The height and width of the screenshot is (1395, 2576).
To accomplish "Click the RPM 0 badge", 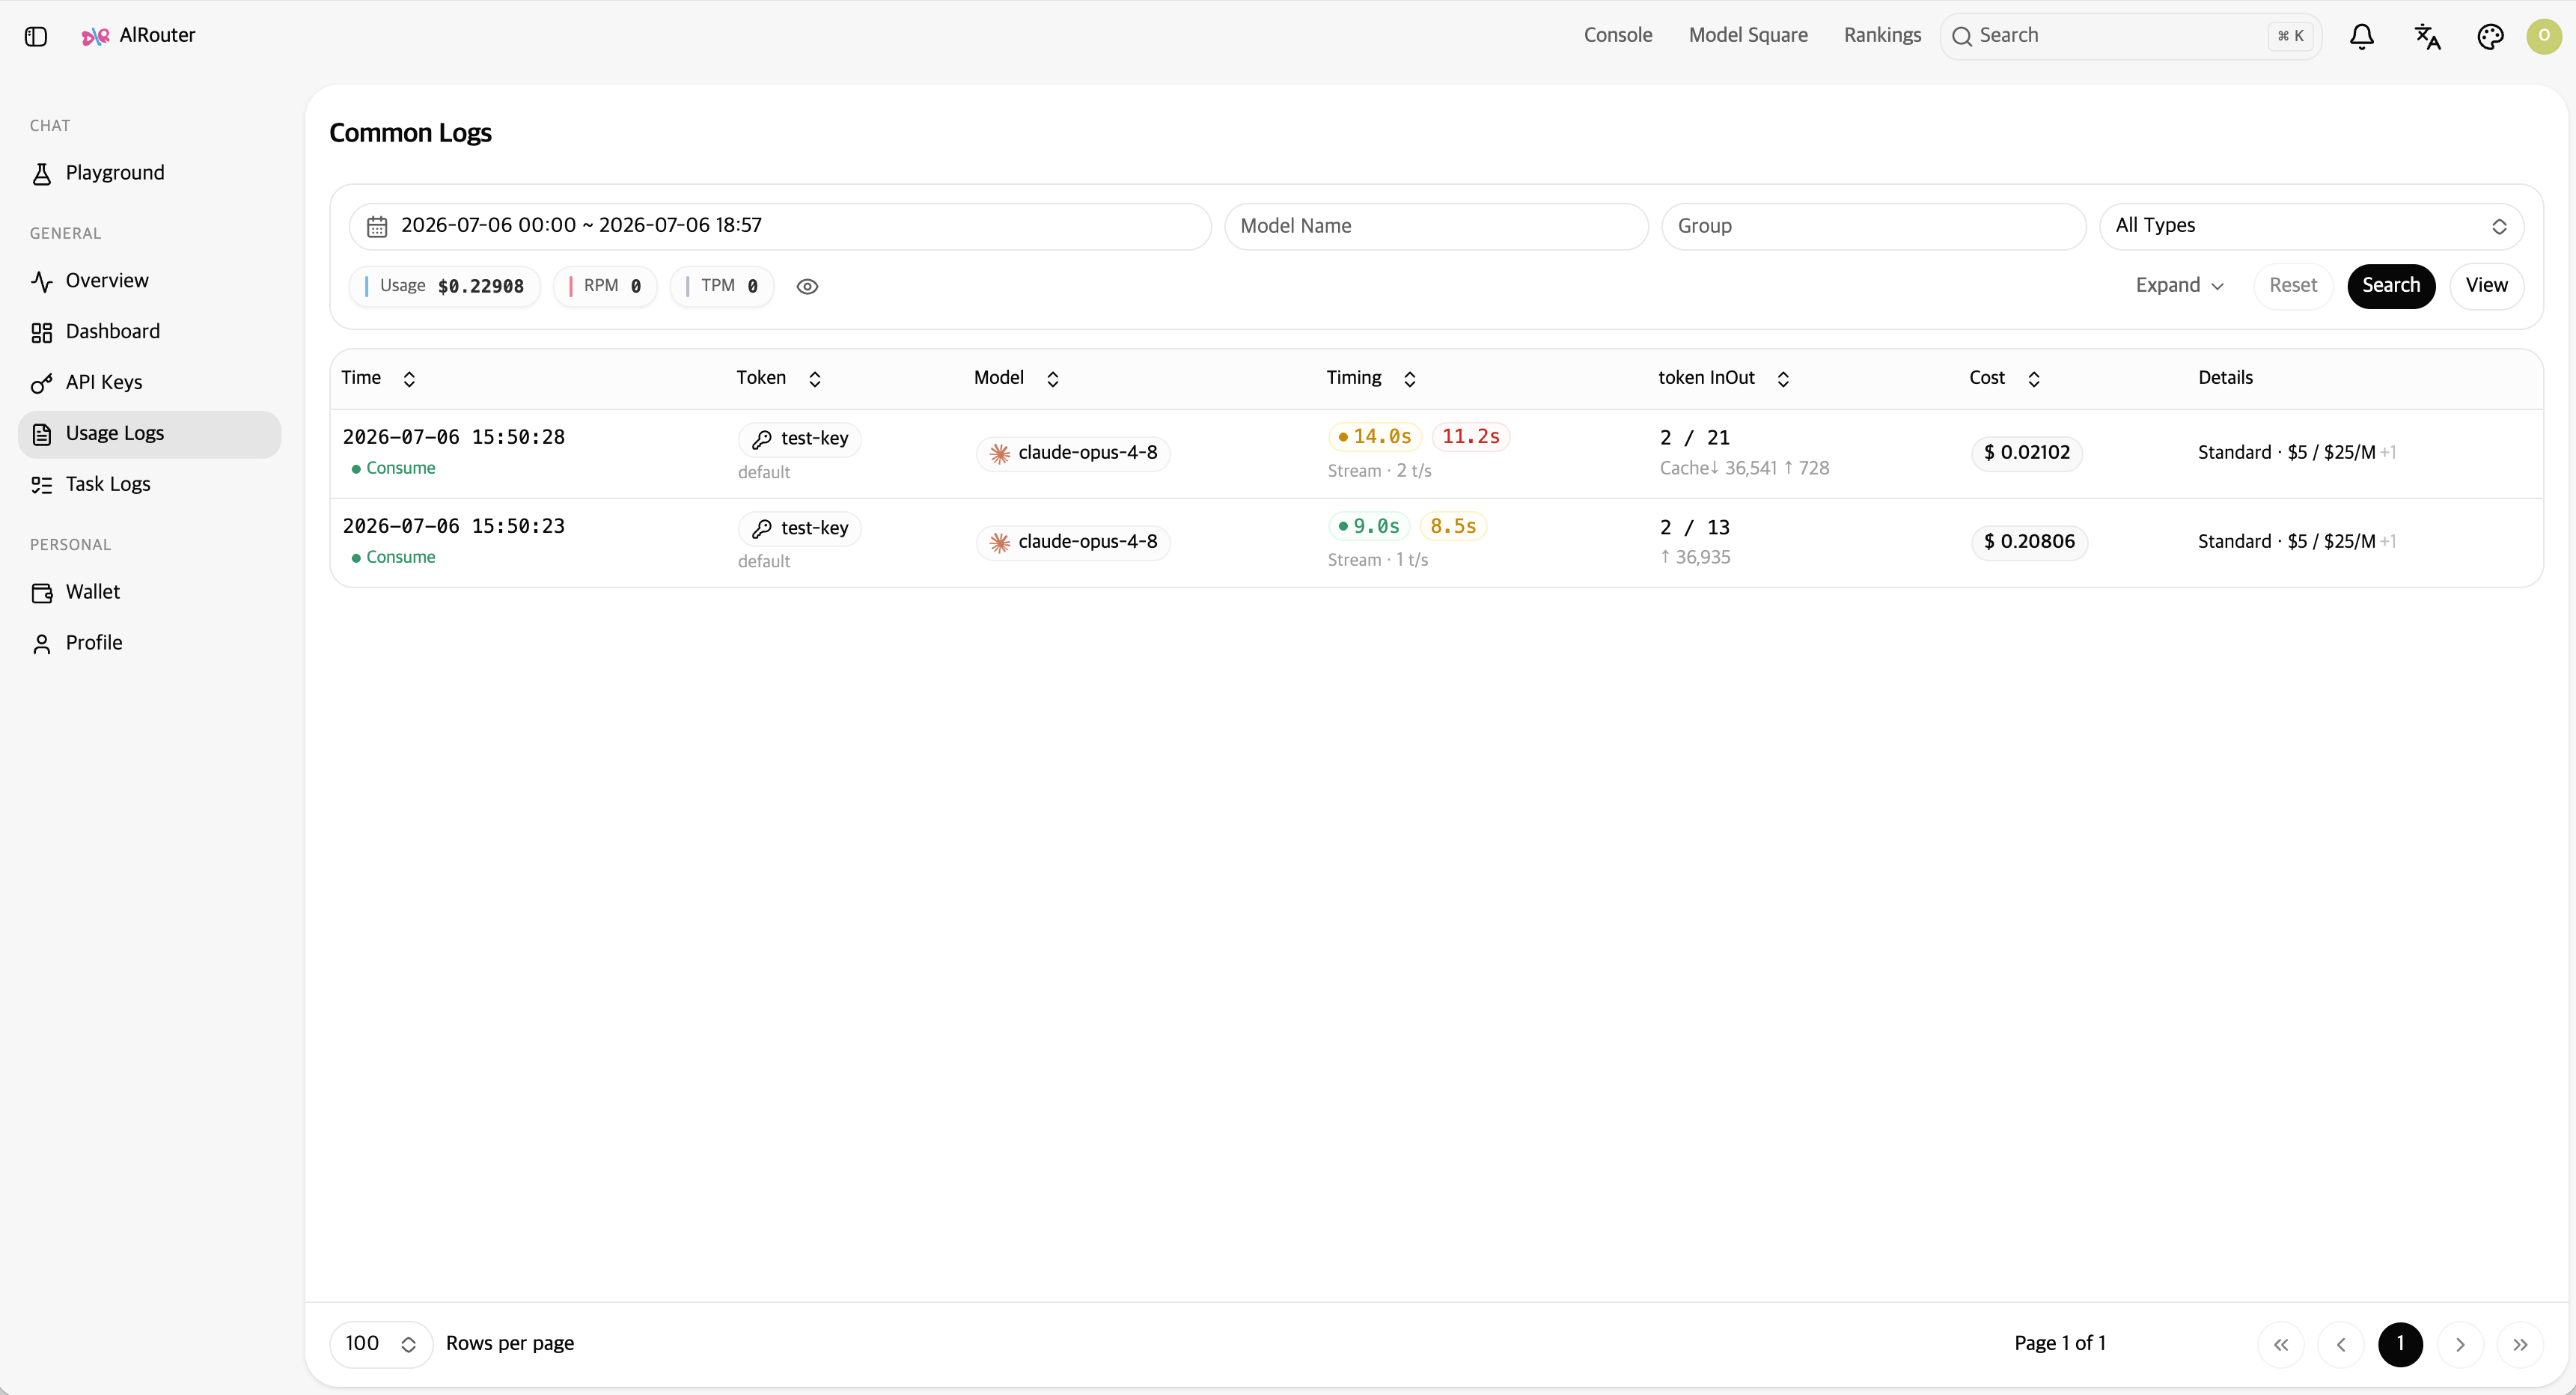I will click(x=605, y=286).
